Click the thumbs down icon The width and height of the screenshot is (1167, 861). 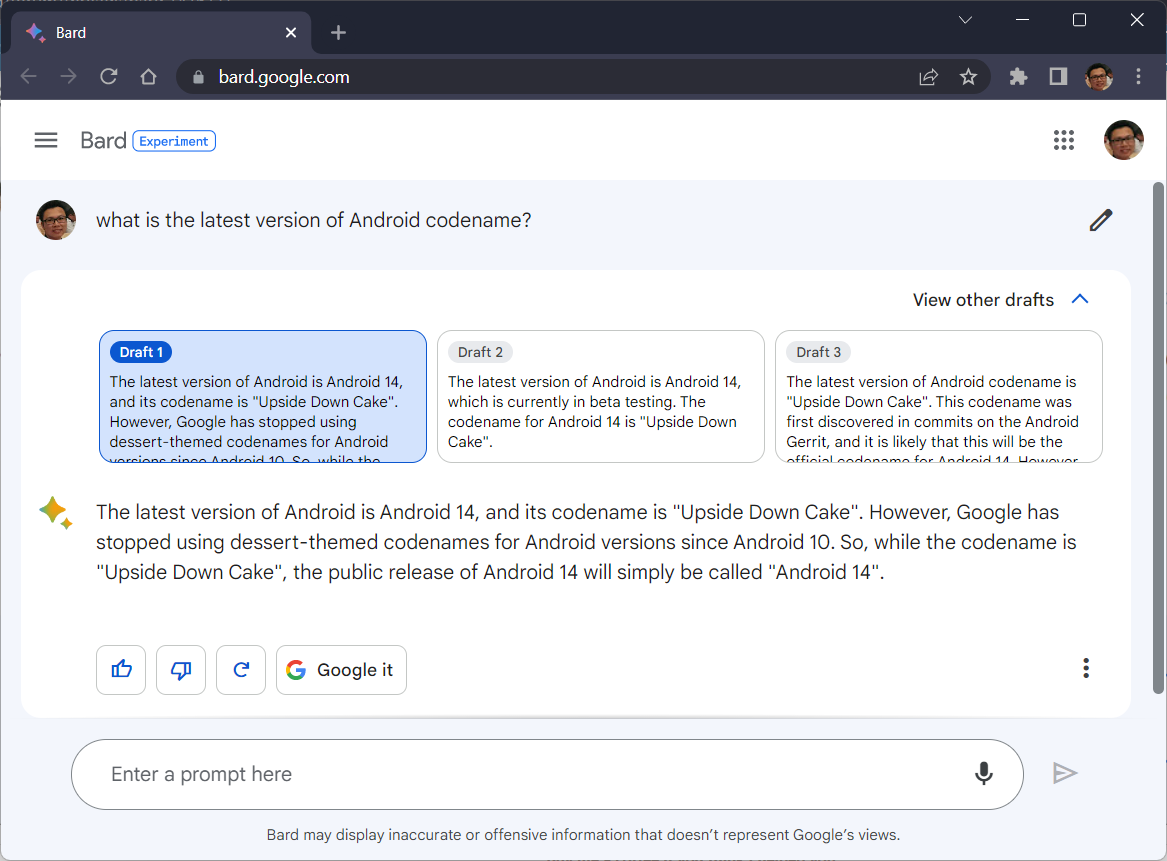[181, 670]
